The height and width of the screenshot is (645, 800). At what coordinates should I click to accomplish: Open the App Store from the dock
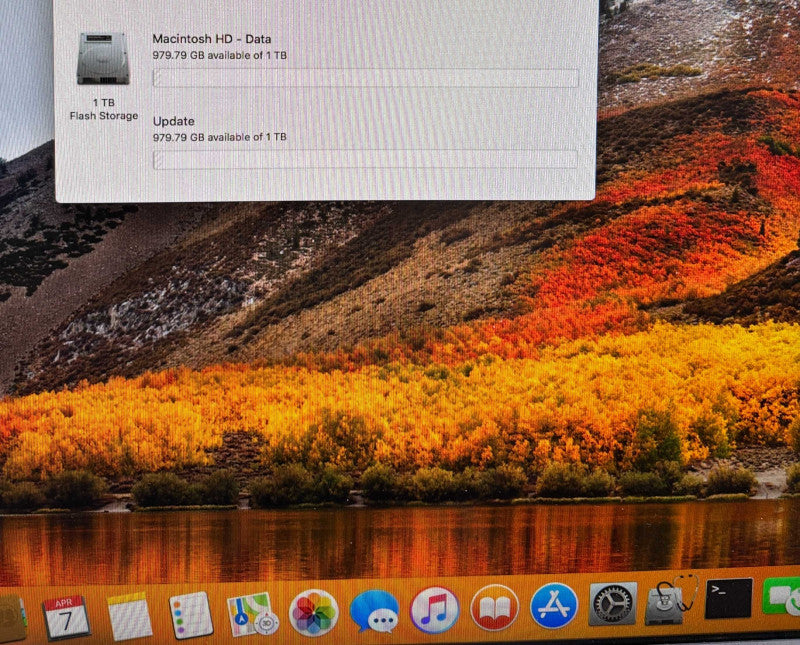pyautogui.click(x=554, y=606)
